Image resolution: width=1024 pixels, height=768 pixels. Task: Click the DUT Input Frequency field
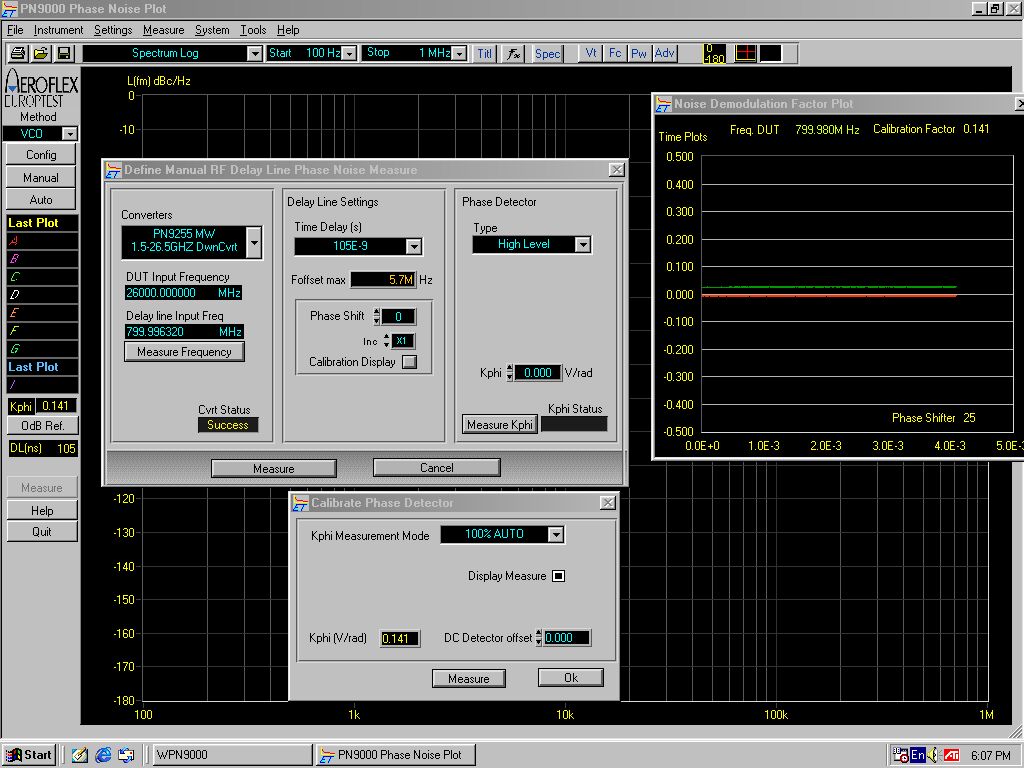(x=184, y=293)
